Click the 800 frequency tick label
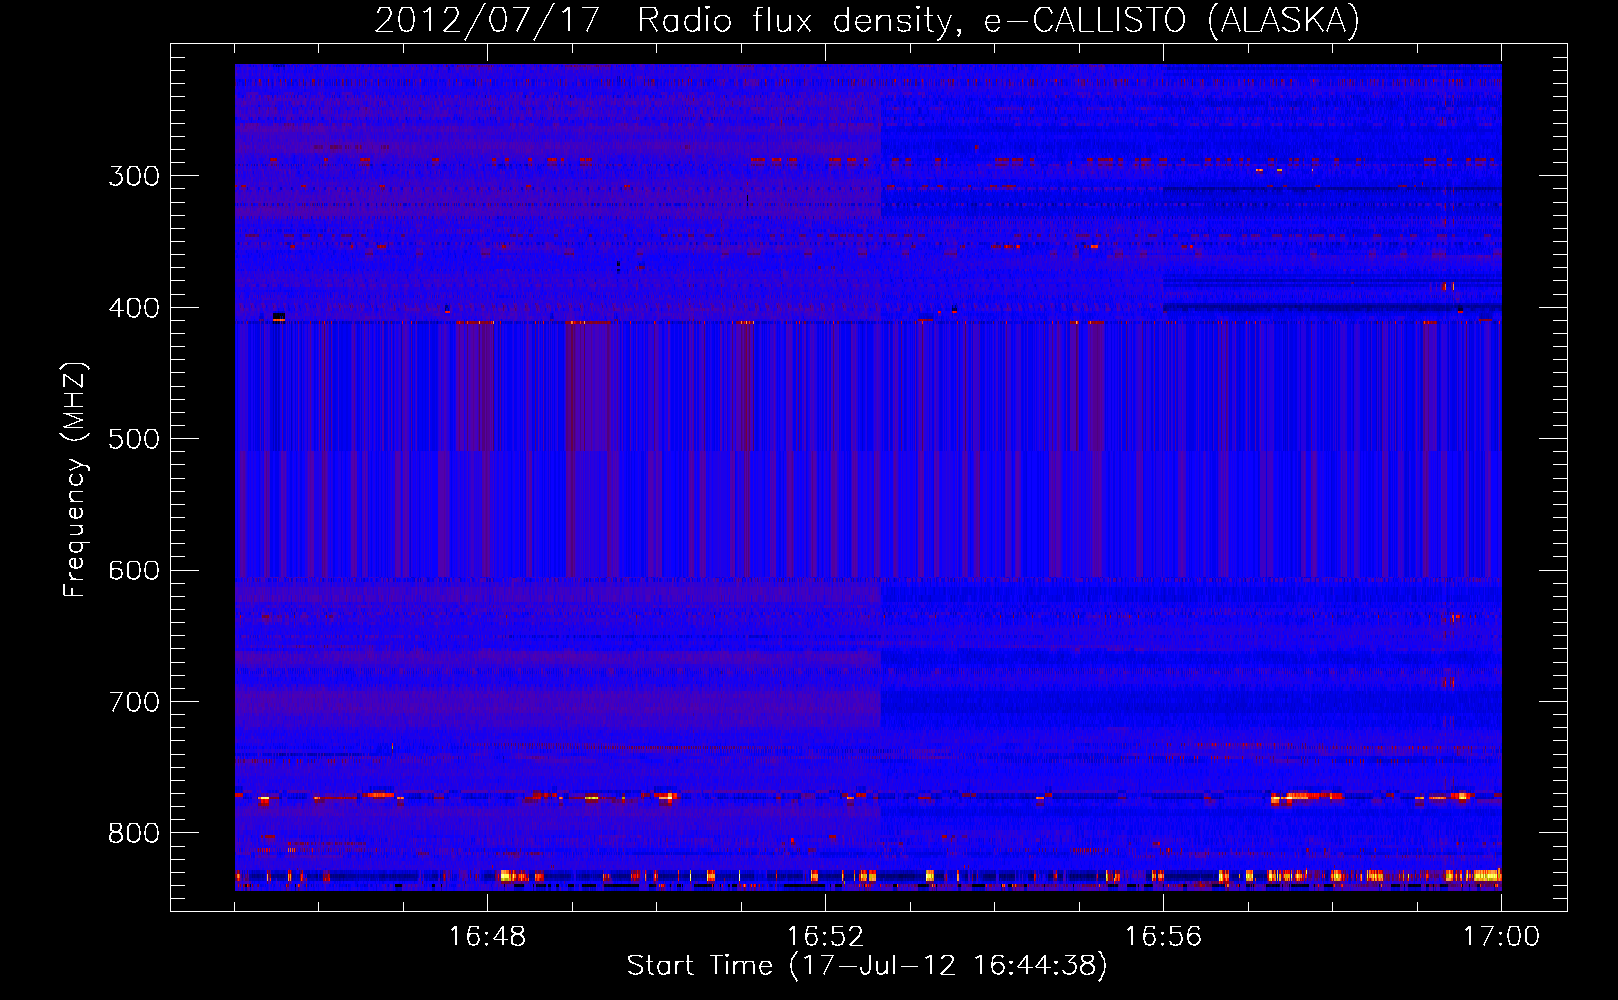 (x=134, y=834)
